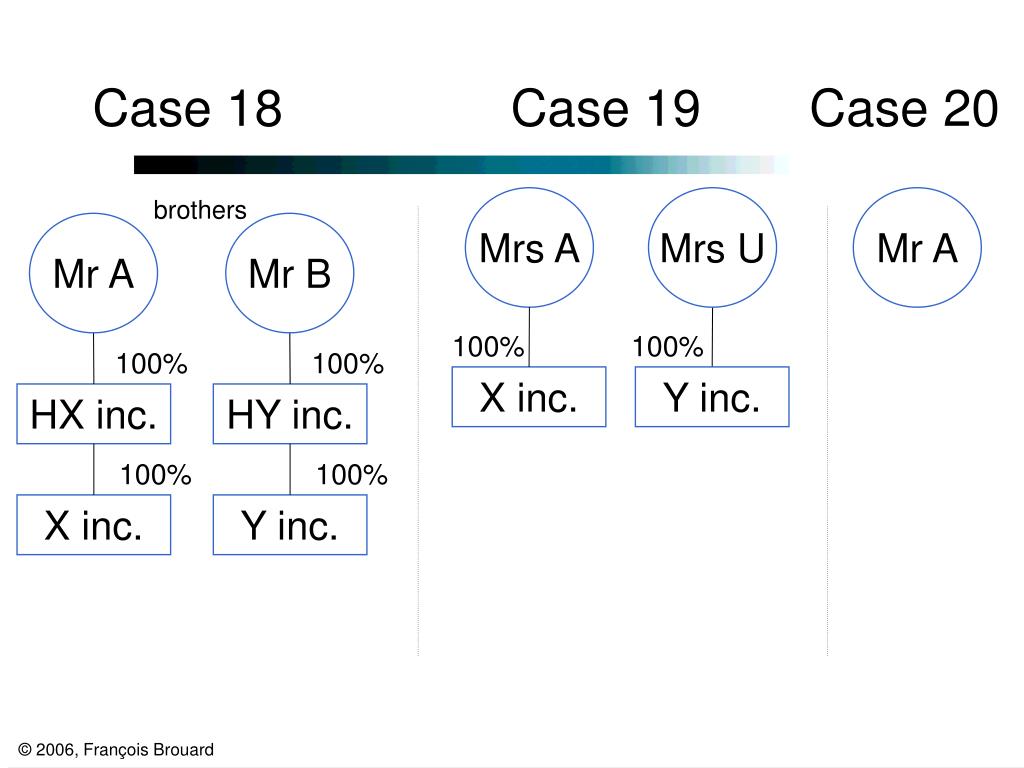Select the Mrs U circle
Viewport: 1024px width, 768px height.
[x=712, y=248]
